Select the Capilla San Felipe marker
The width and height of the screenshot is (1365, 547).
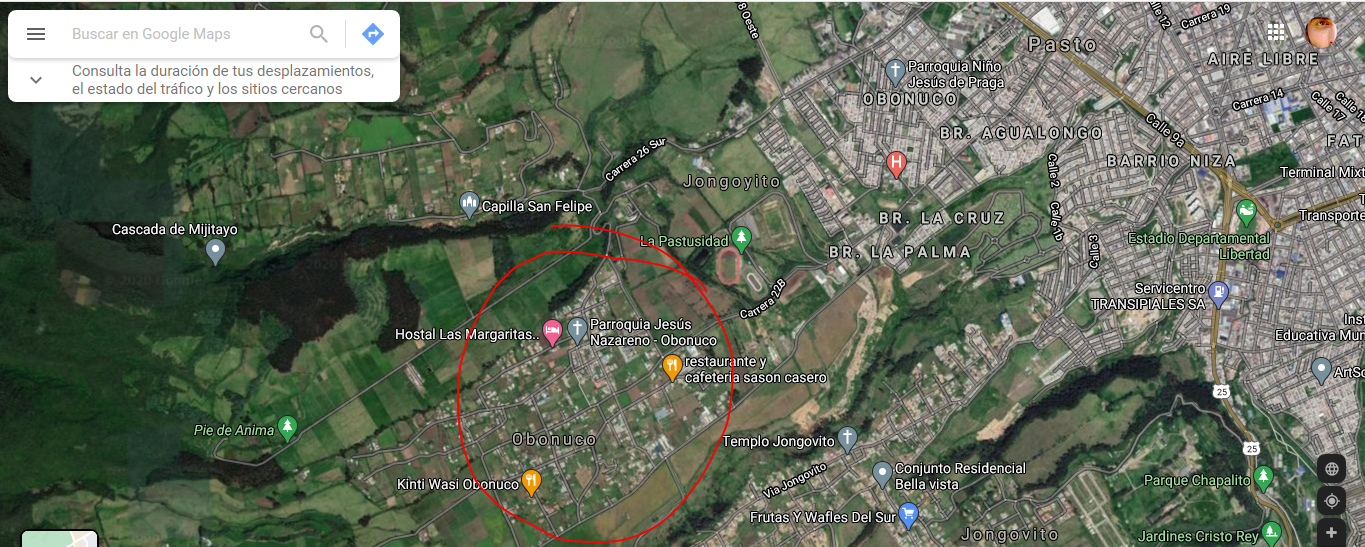click(470, 205)
